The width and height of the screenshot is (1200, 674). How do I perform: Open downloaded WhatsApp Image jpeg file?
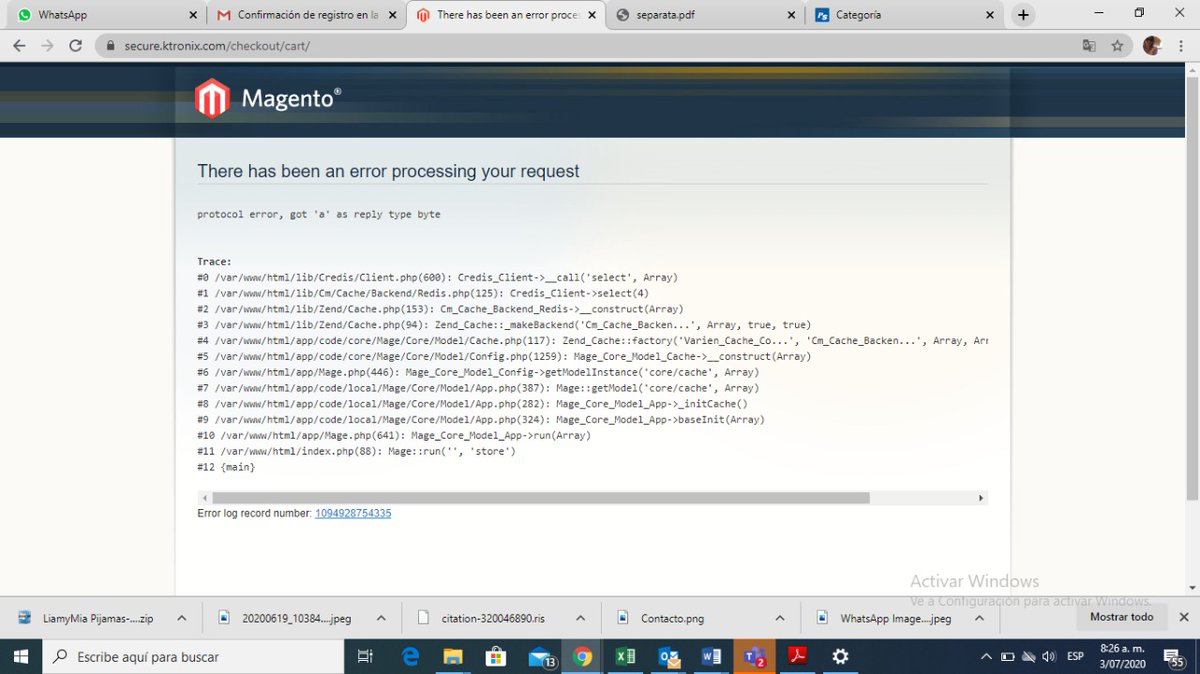[886, 618]
